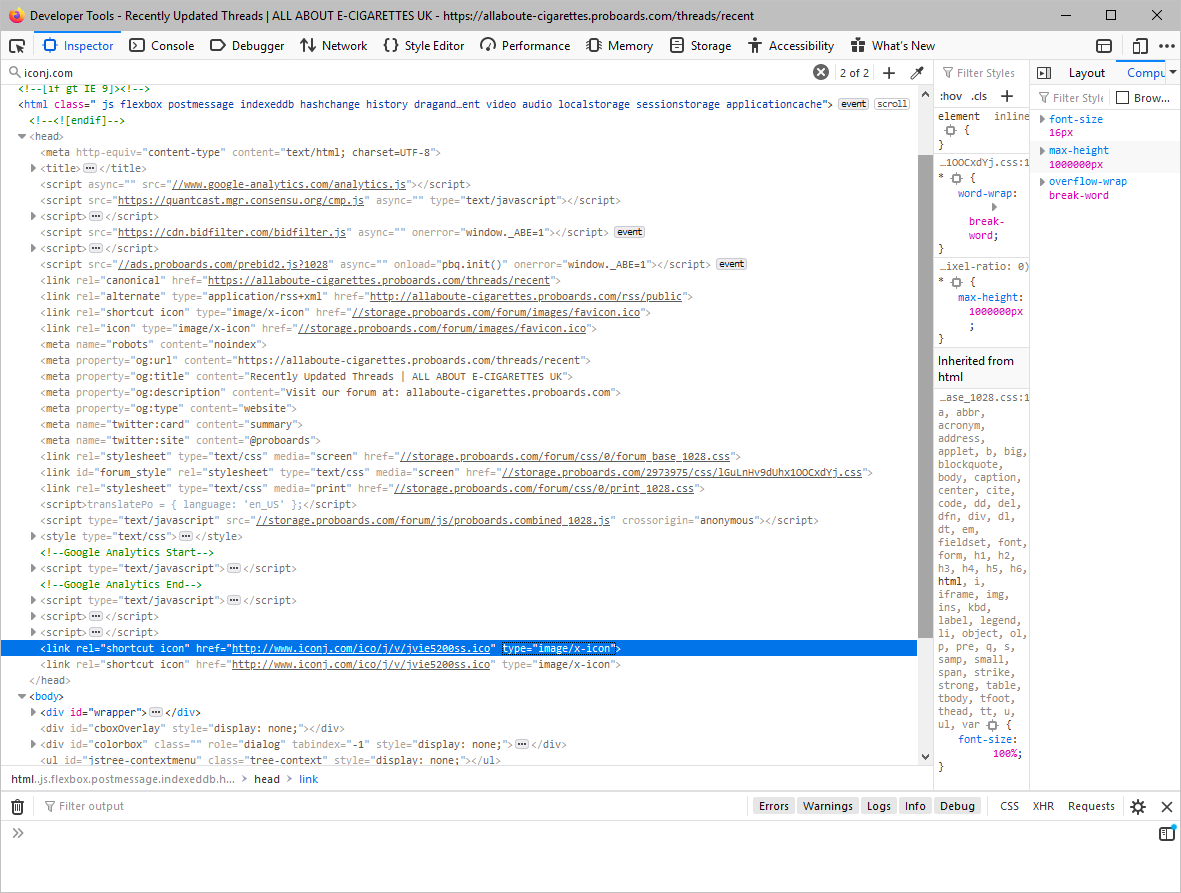Close the split console
Screen dimensions: 1181x893
pyautogui.click(x=1167, y=806)
